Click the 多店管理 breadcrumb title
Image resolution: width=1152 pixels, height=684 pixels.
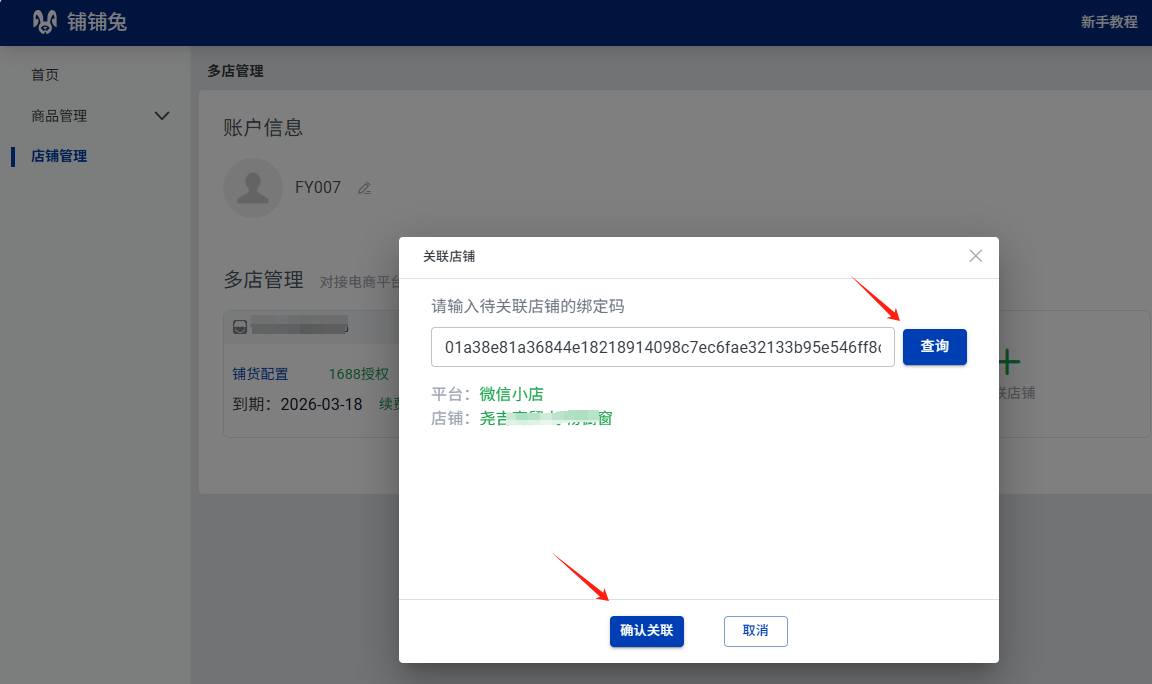[x=235, y=71]
